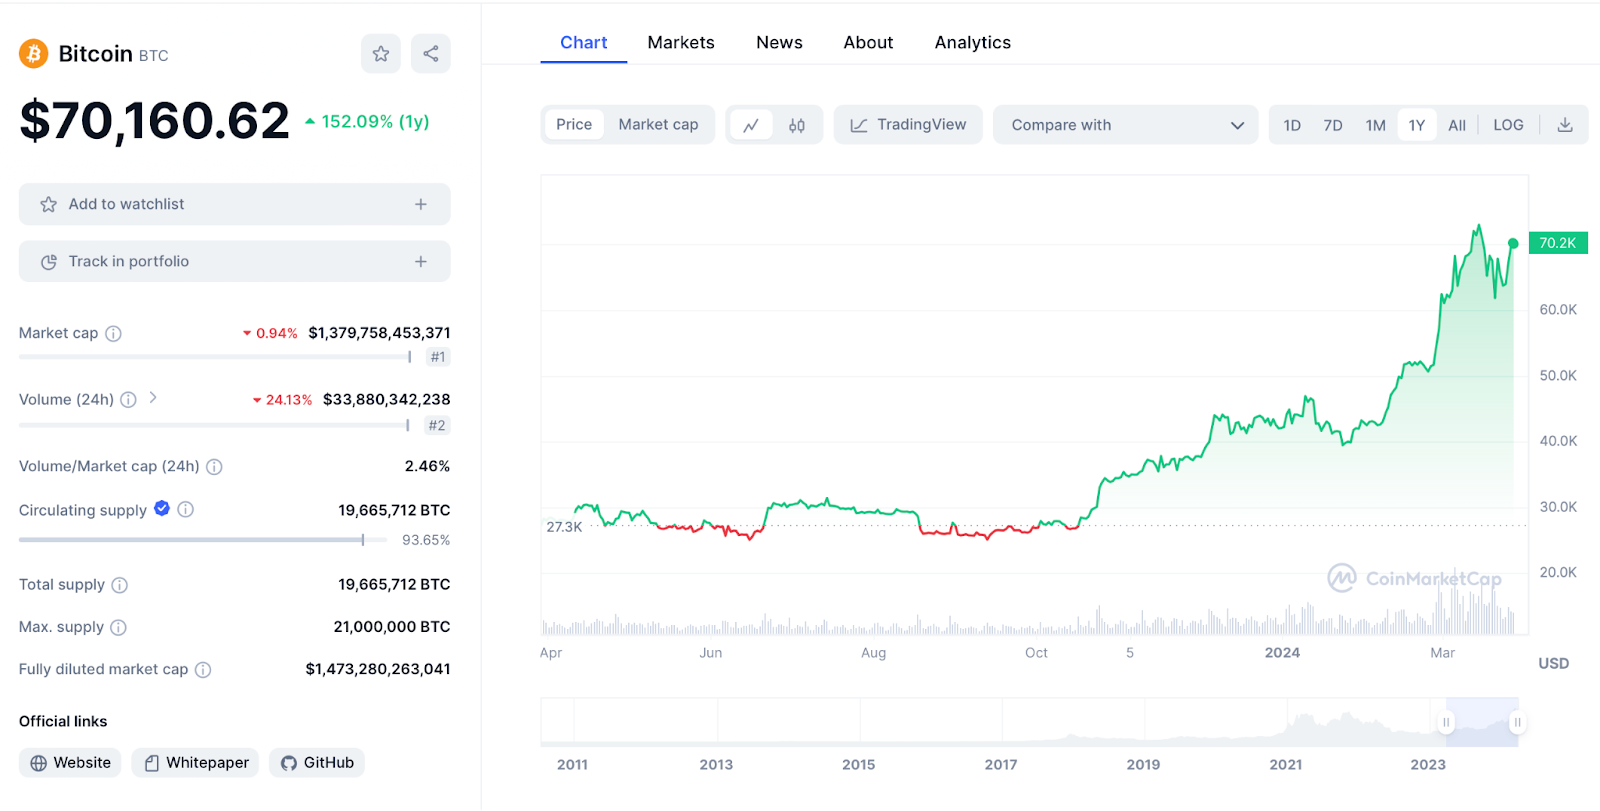Set chart range to All
1600x811 pixels.
point(1457,125)
